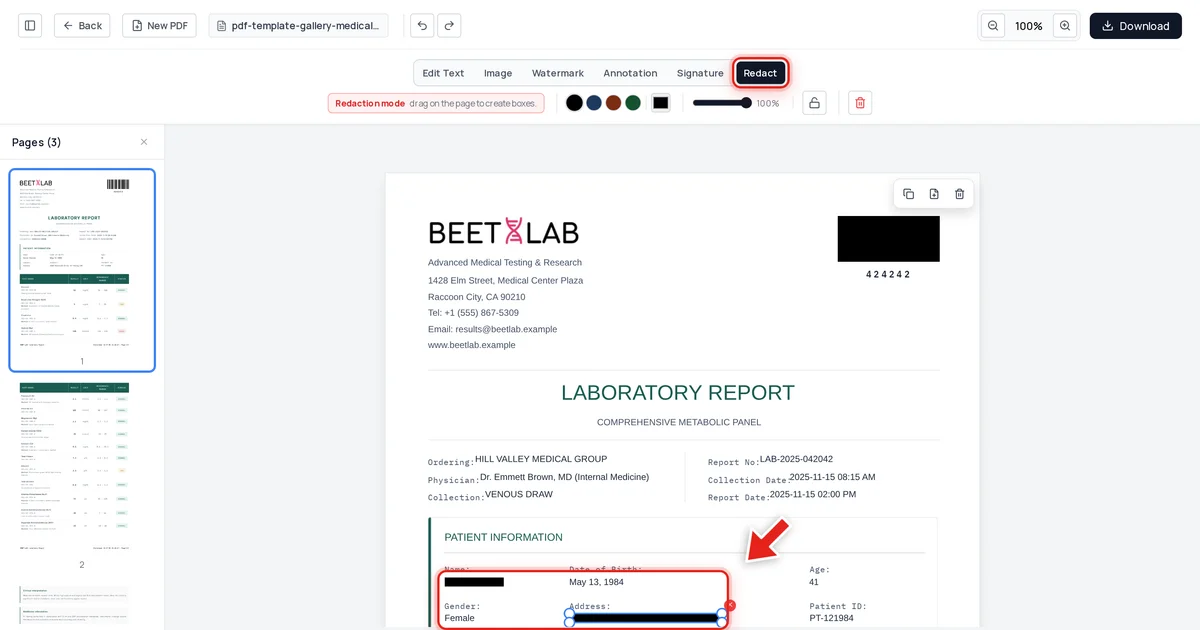Close the Pages panel
The image size is (1200, 630).
[144, 142]
